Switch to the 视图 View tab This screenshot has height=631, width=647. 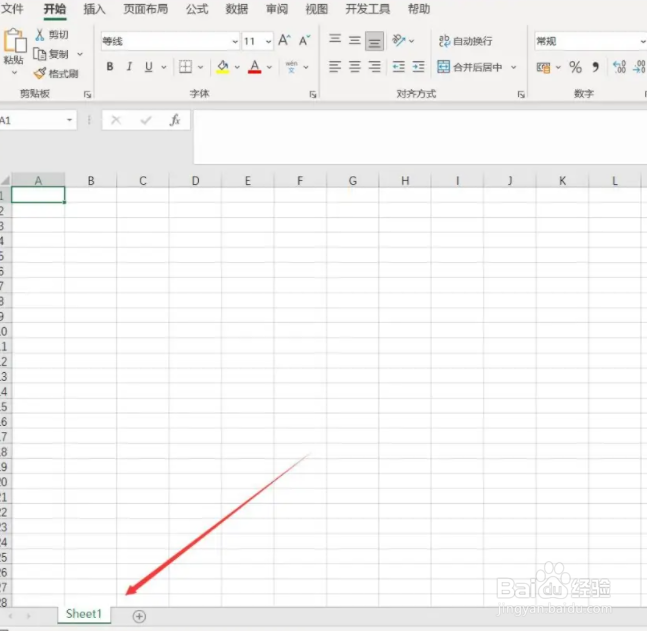click(x=316, y=9)
